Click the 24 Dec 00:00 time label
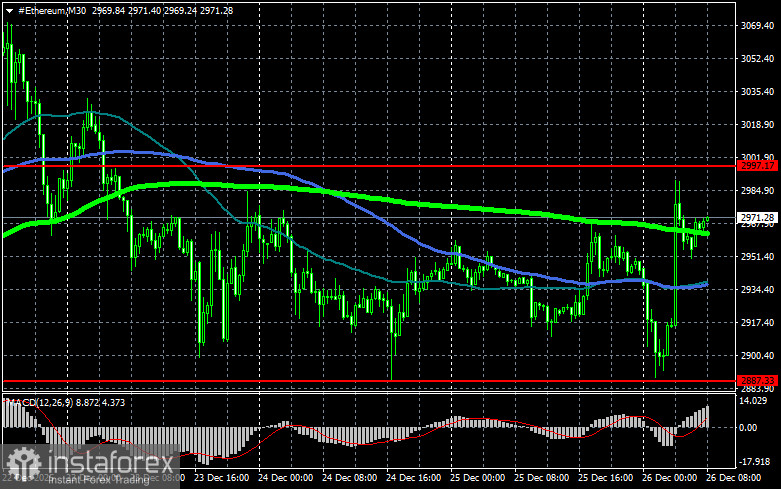The height and width of the screenshot is (489, 781). (x=286, y=478)
